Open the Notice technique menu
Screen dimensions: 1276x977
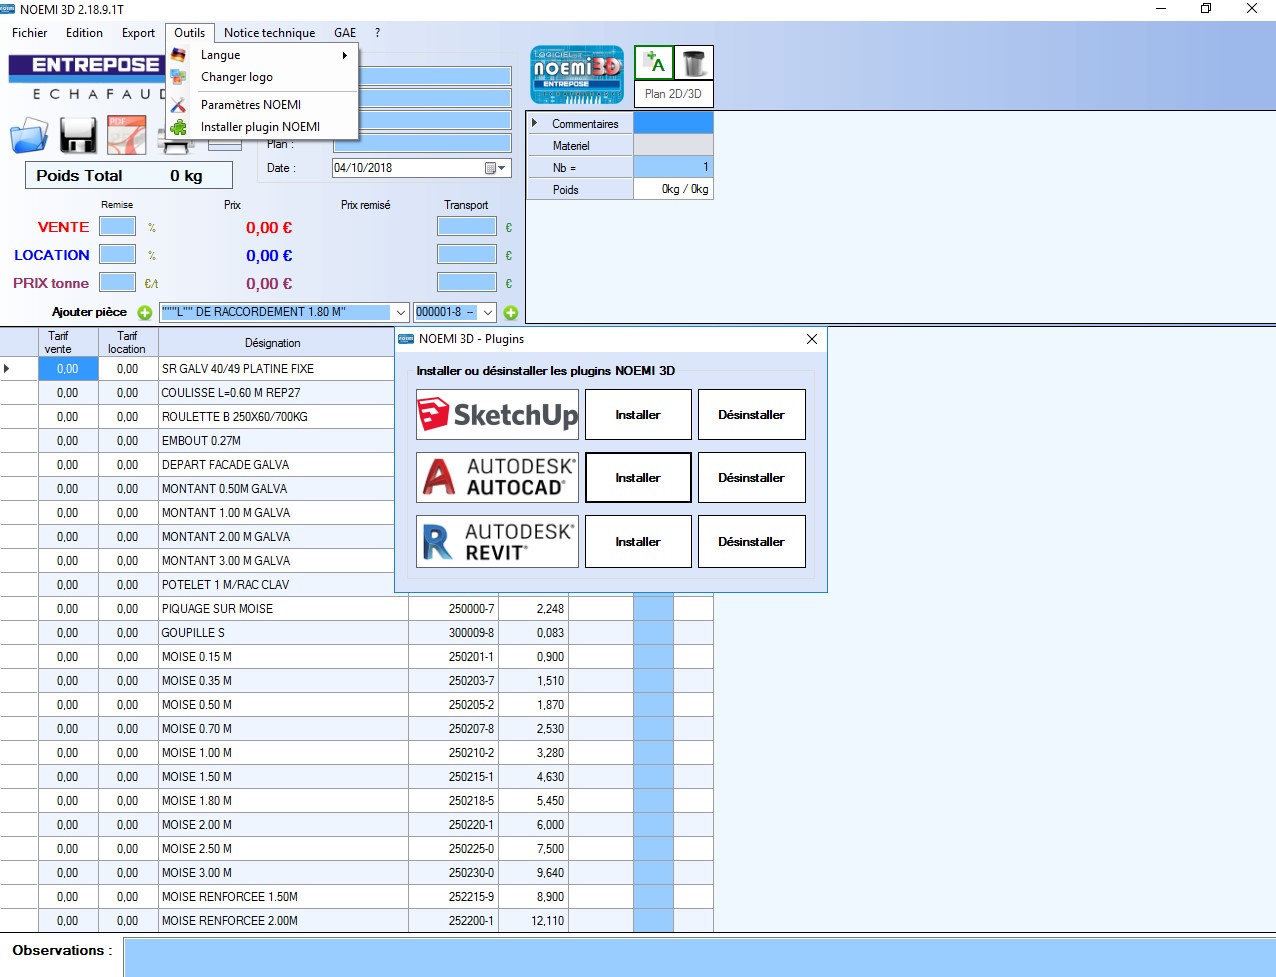coord(270,33)
